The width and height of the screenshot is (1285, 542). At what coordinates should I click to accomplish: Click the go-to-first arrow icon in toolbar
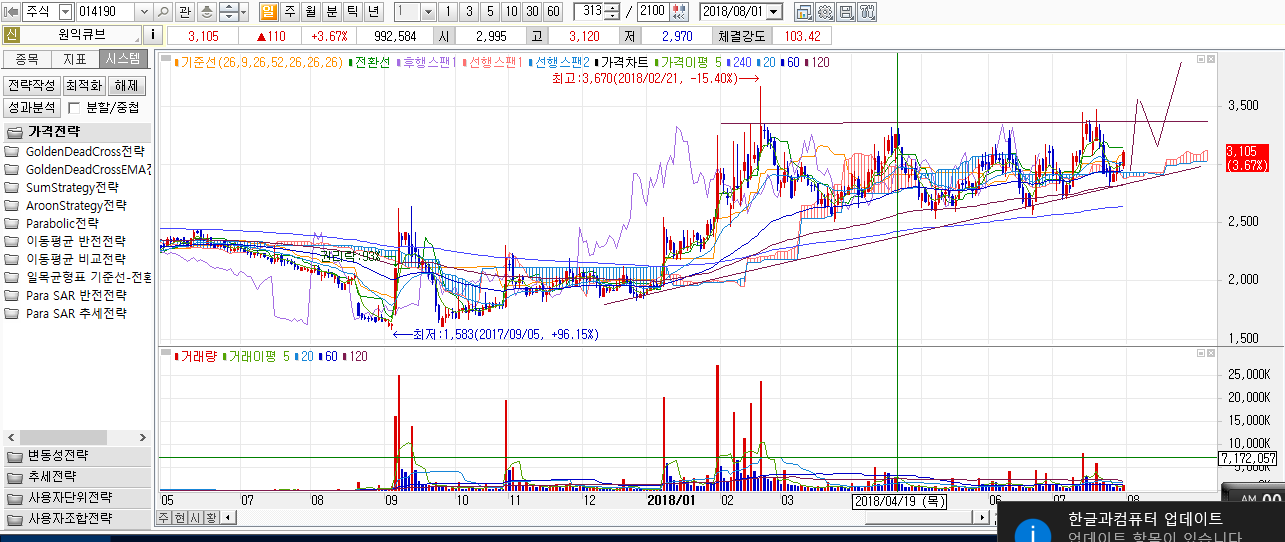tap(11, 12)
